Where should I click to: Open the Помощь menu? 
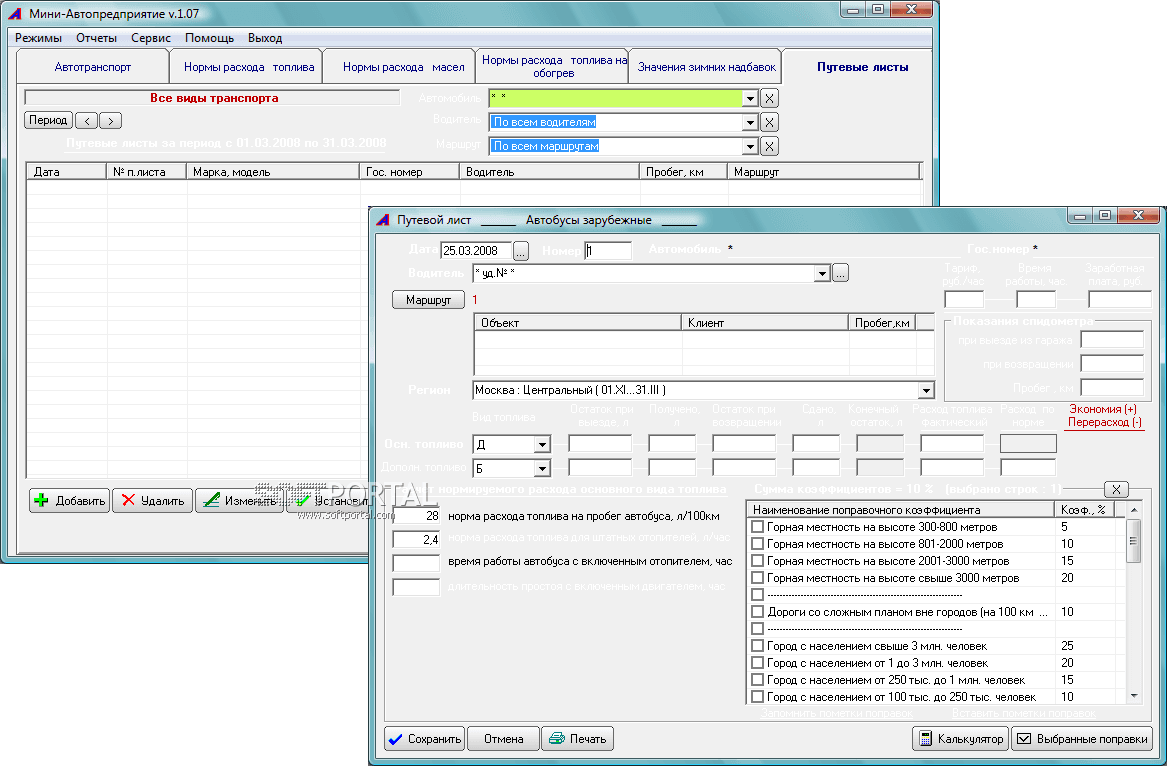209,38
